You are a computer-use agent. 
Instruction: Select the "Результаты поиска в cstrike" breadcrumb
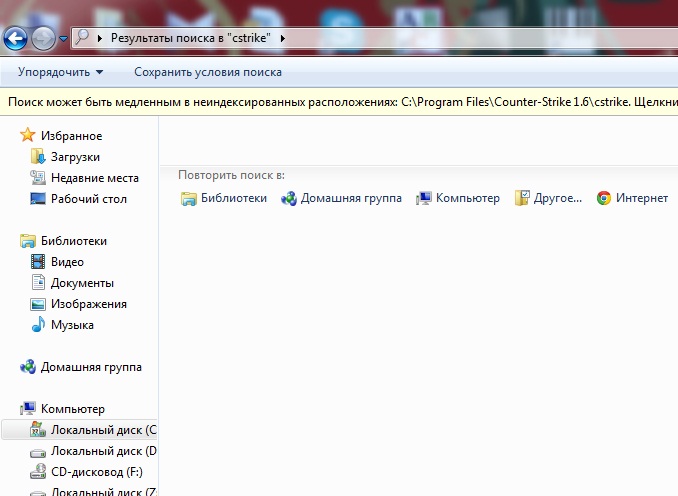[x=191, y=38]
